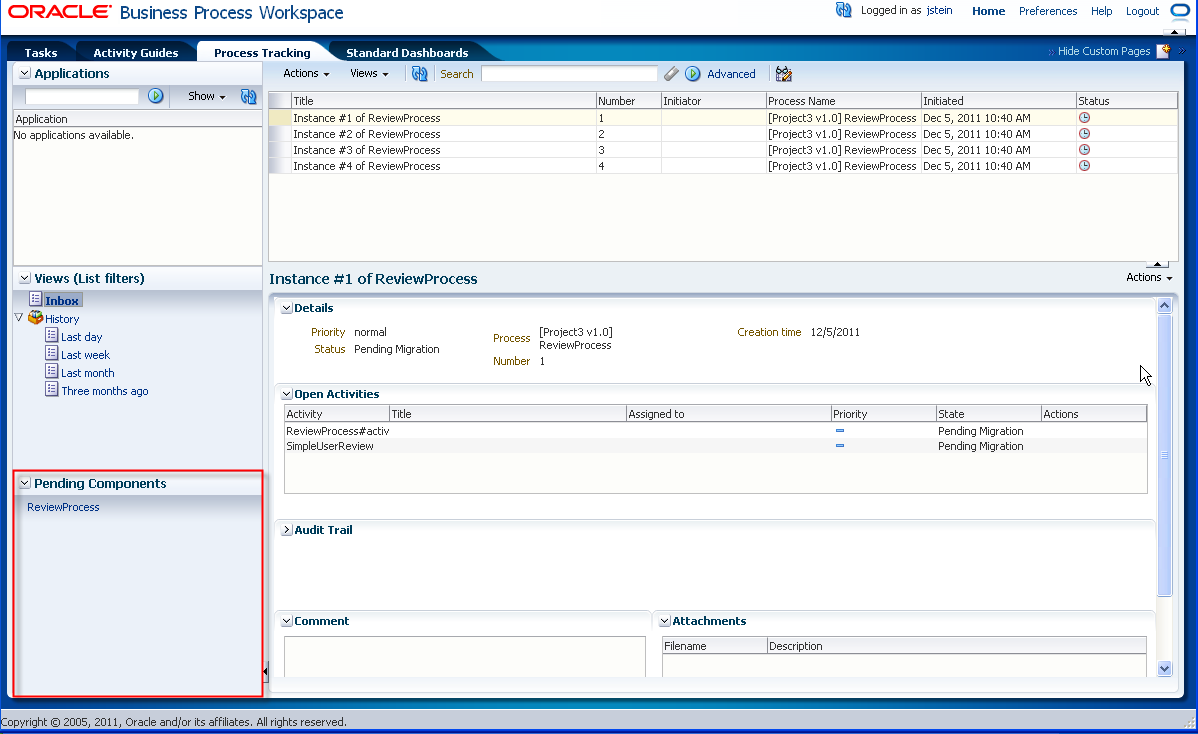Click the Last month list icon
1198x734 pixels.
(x=51, y=371)
